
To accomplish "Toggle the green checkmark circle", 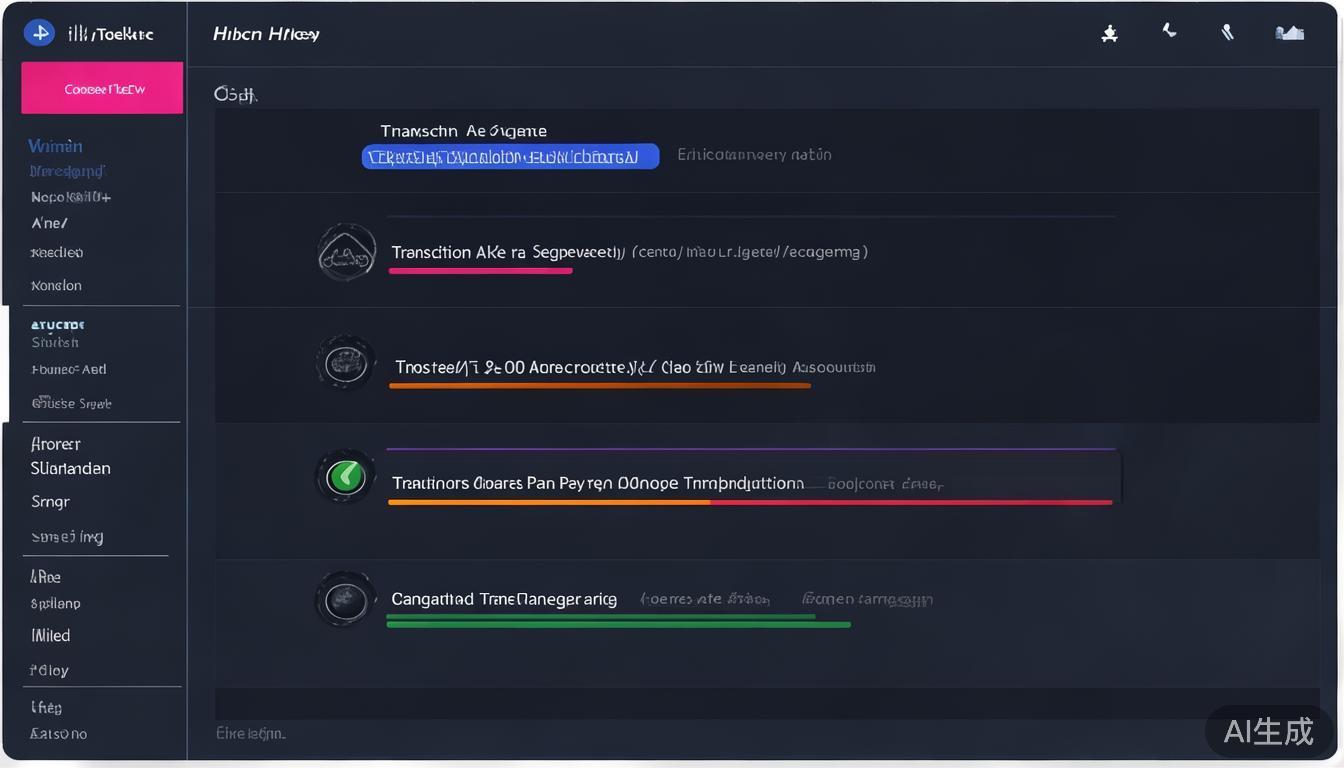I will (346, 477).
